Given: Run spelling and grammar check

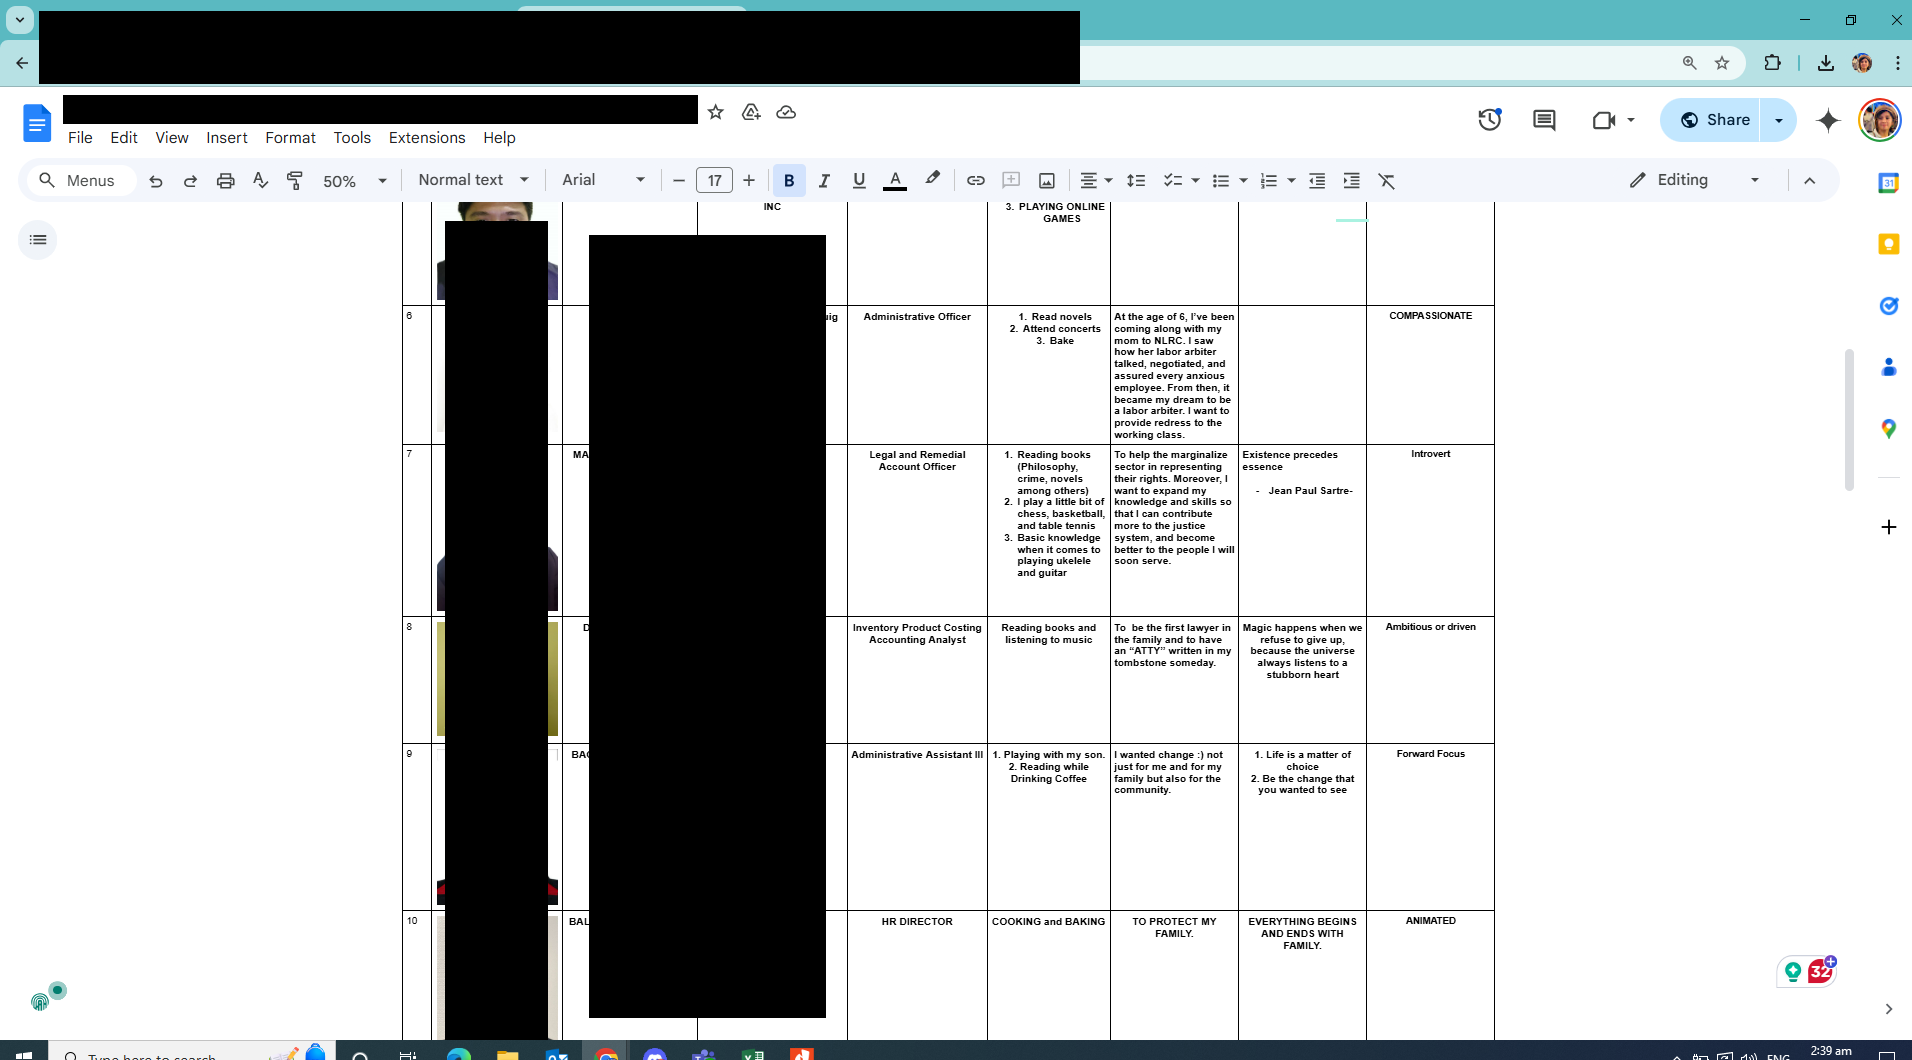Looking at the screenshot, I should pos(260,181).
